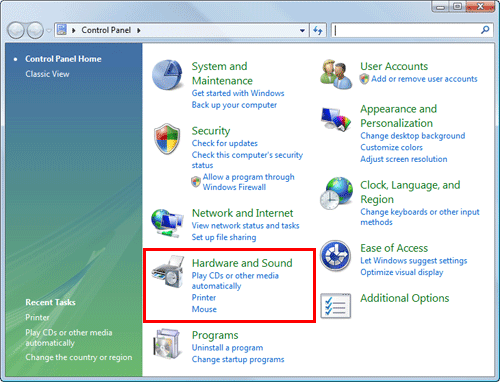Click the Security shield icon
Screen dimensions: 500x382
167,139
